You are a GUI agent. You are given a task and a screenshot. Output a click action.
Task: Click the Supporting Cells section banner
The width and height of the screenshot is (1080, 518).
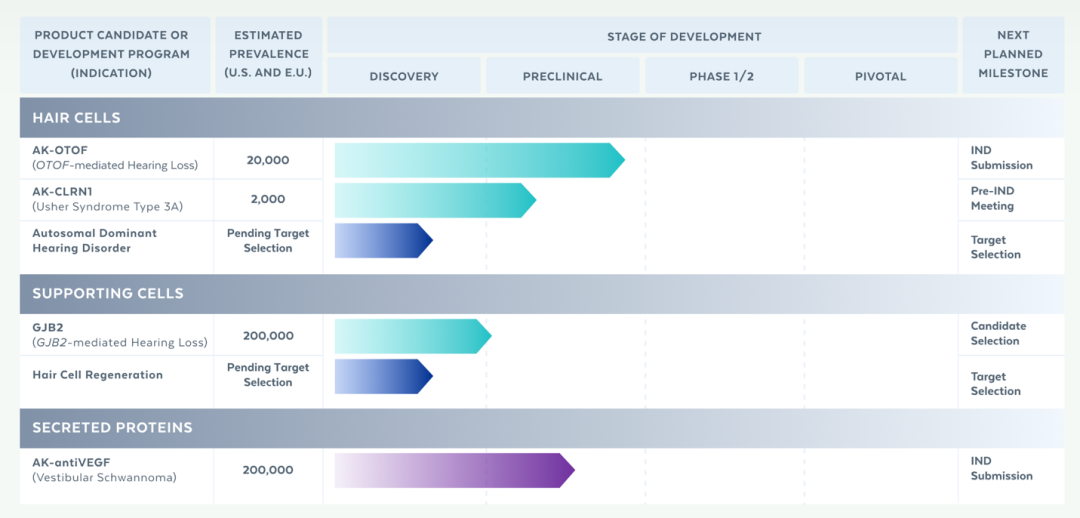tap(542, 293)
